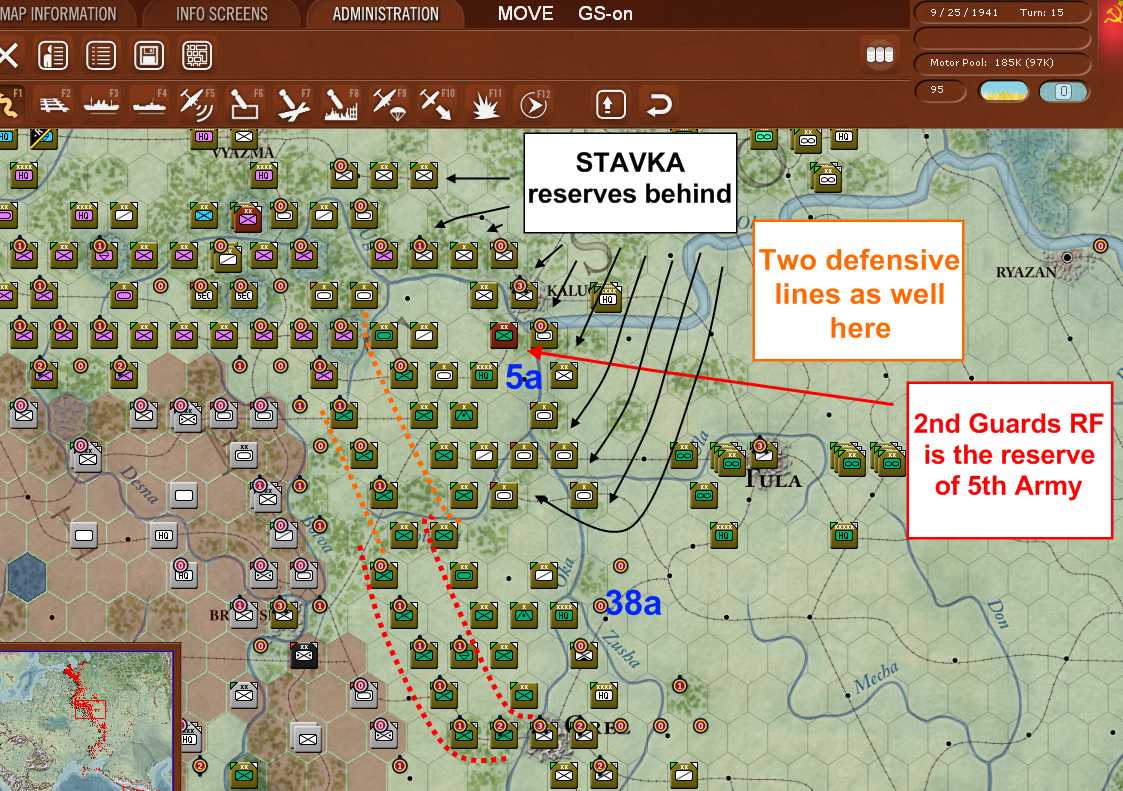Open air reconnaissance mode (F5)
The height and width of the screenshot is (791, 1123).
coord(196,103)
